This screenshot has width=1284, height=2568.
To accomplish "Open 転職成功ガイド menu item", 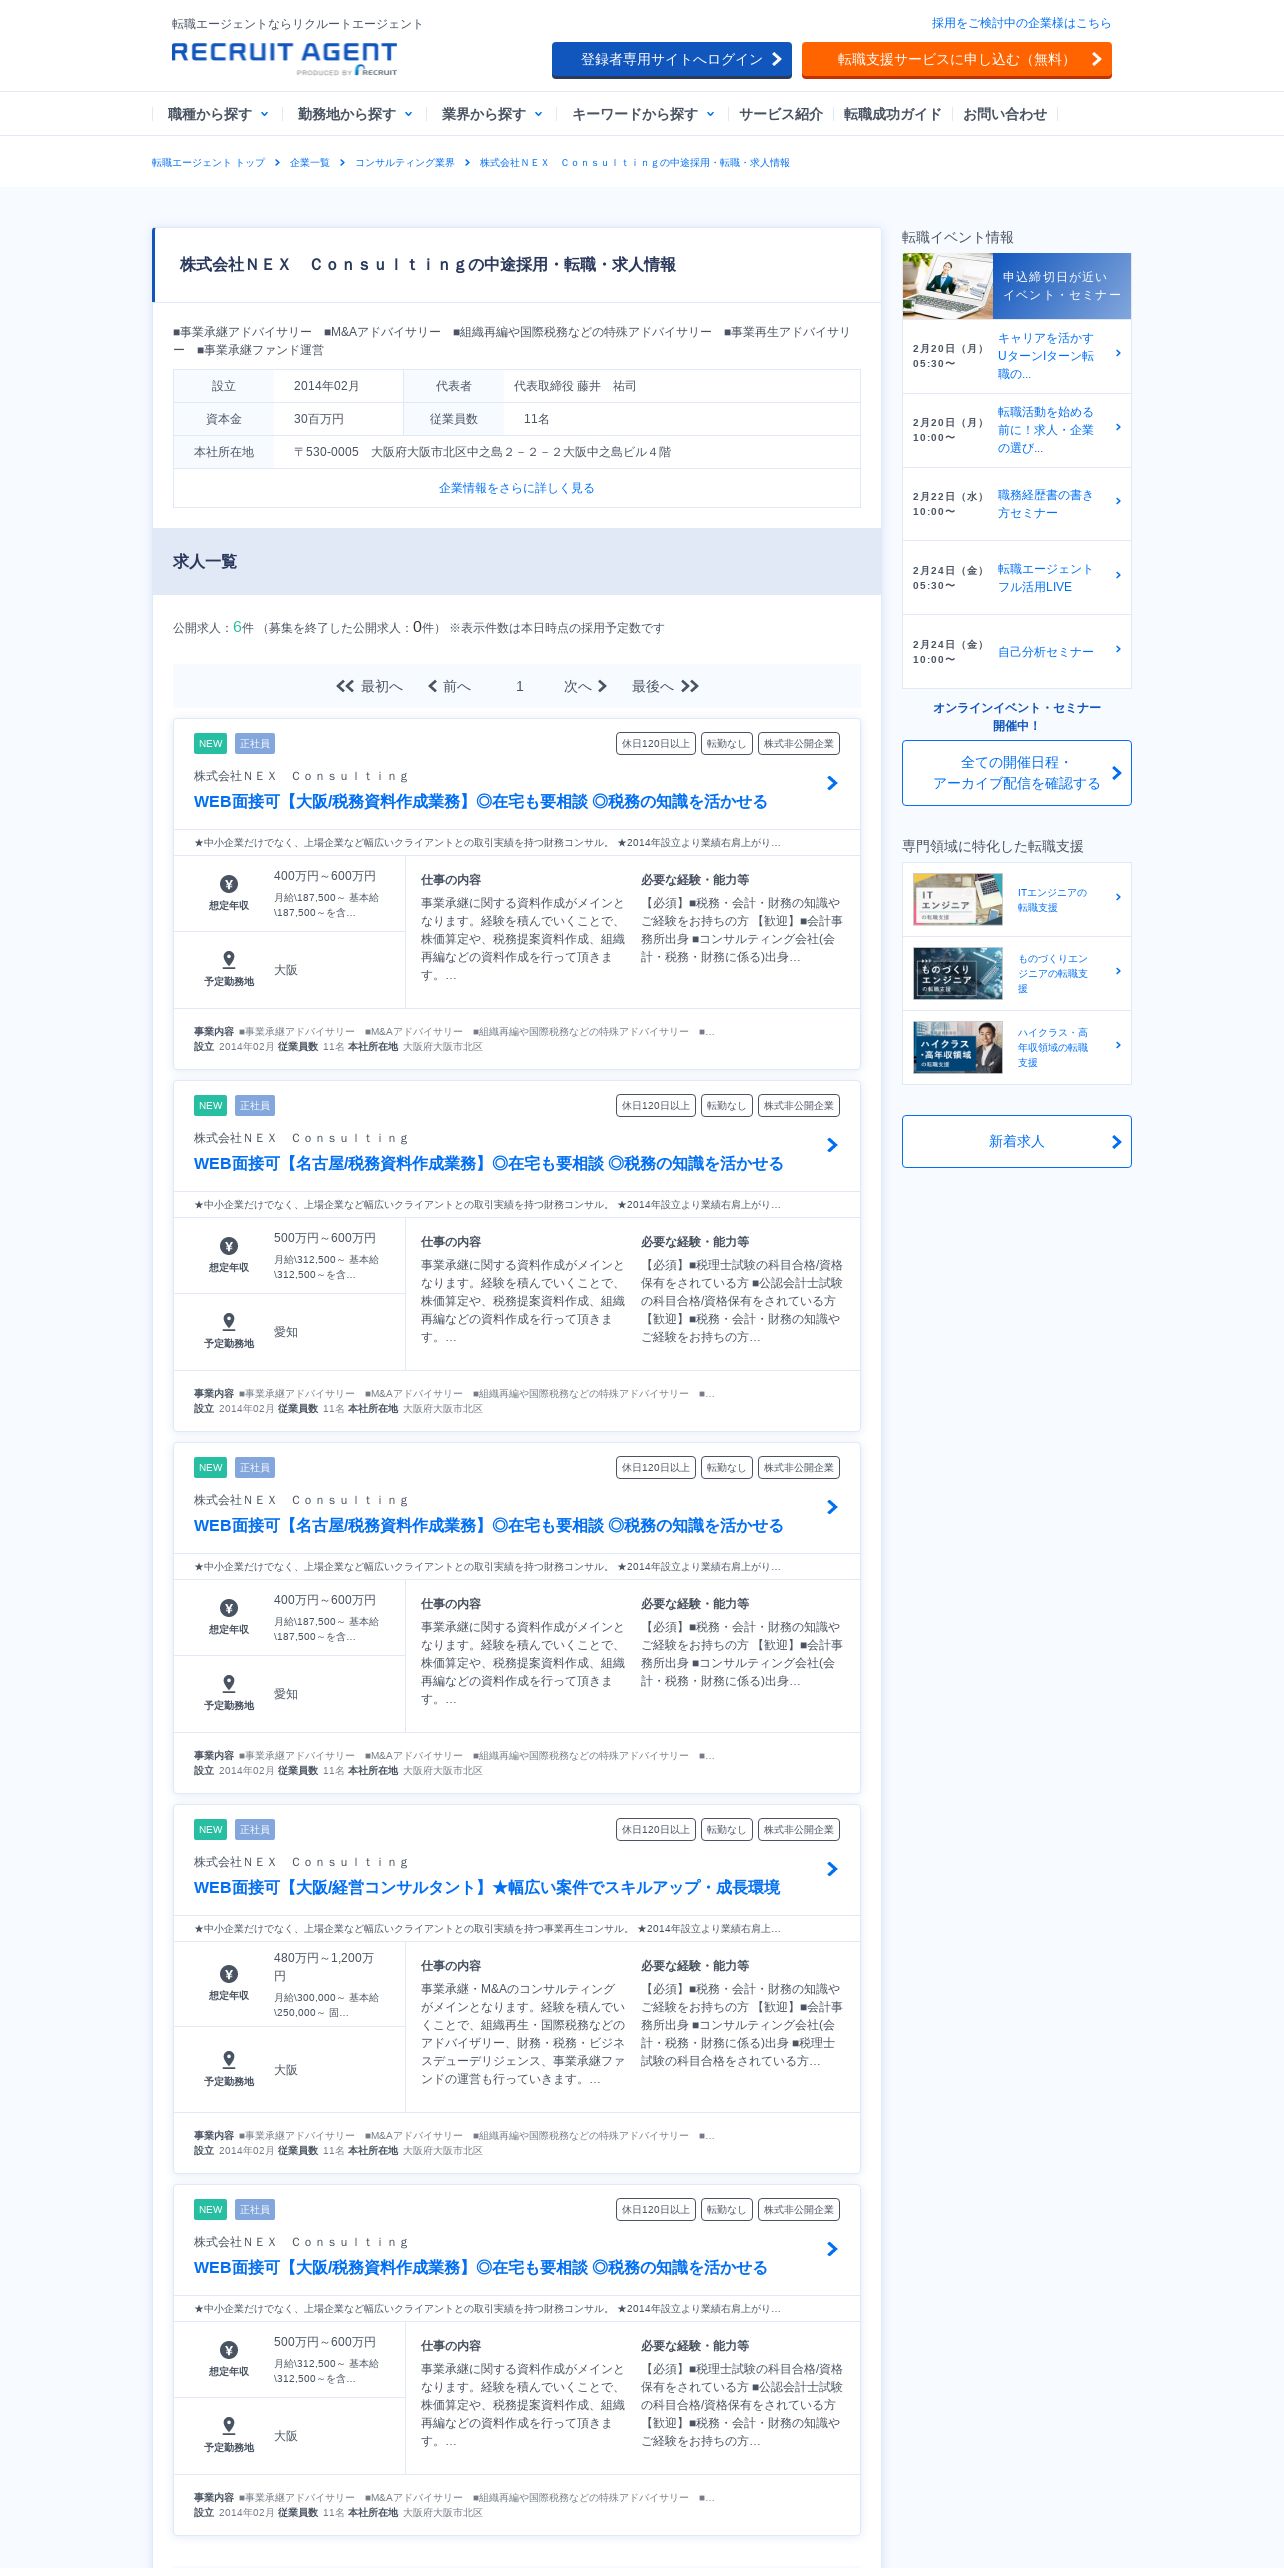I will pos(893,114).
